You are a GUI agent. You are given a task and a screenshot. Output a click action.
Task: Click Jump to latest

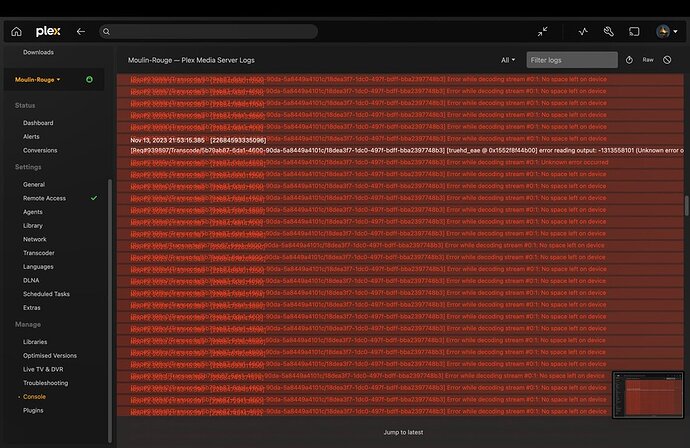pyautogui.click(x=403, y=432)
